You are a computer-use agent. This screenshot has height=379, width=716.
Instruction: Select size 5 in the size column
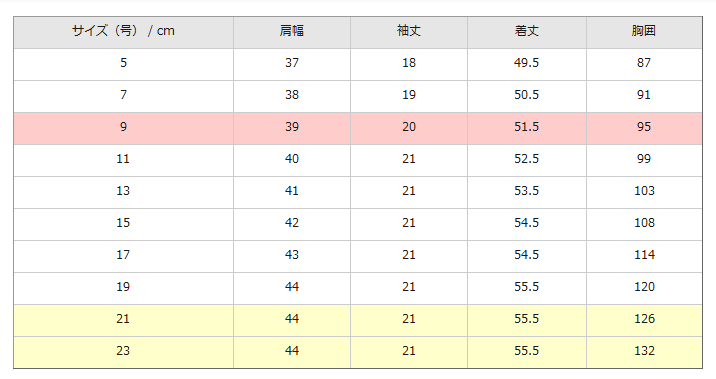123,64
